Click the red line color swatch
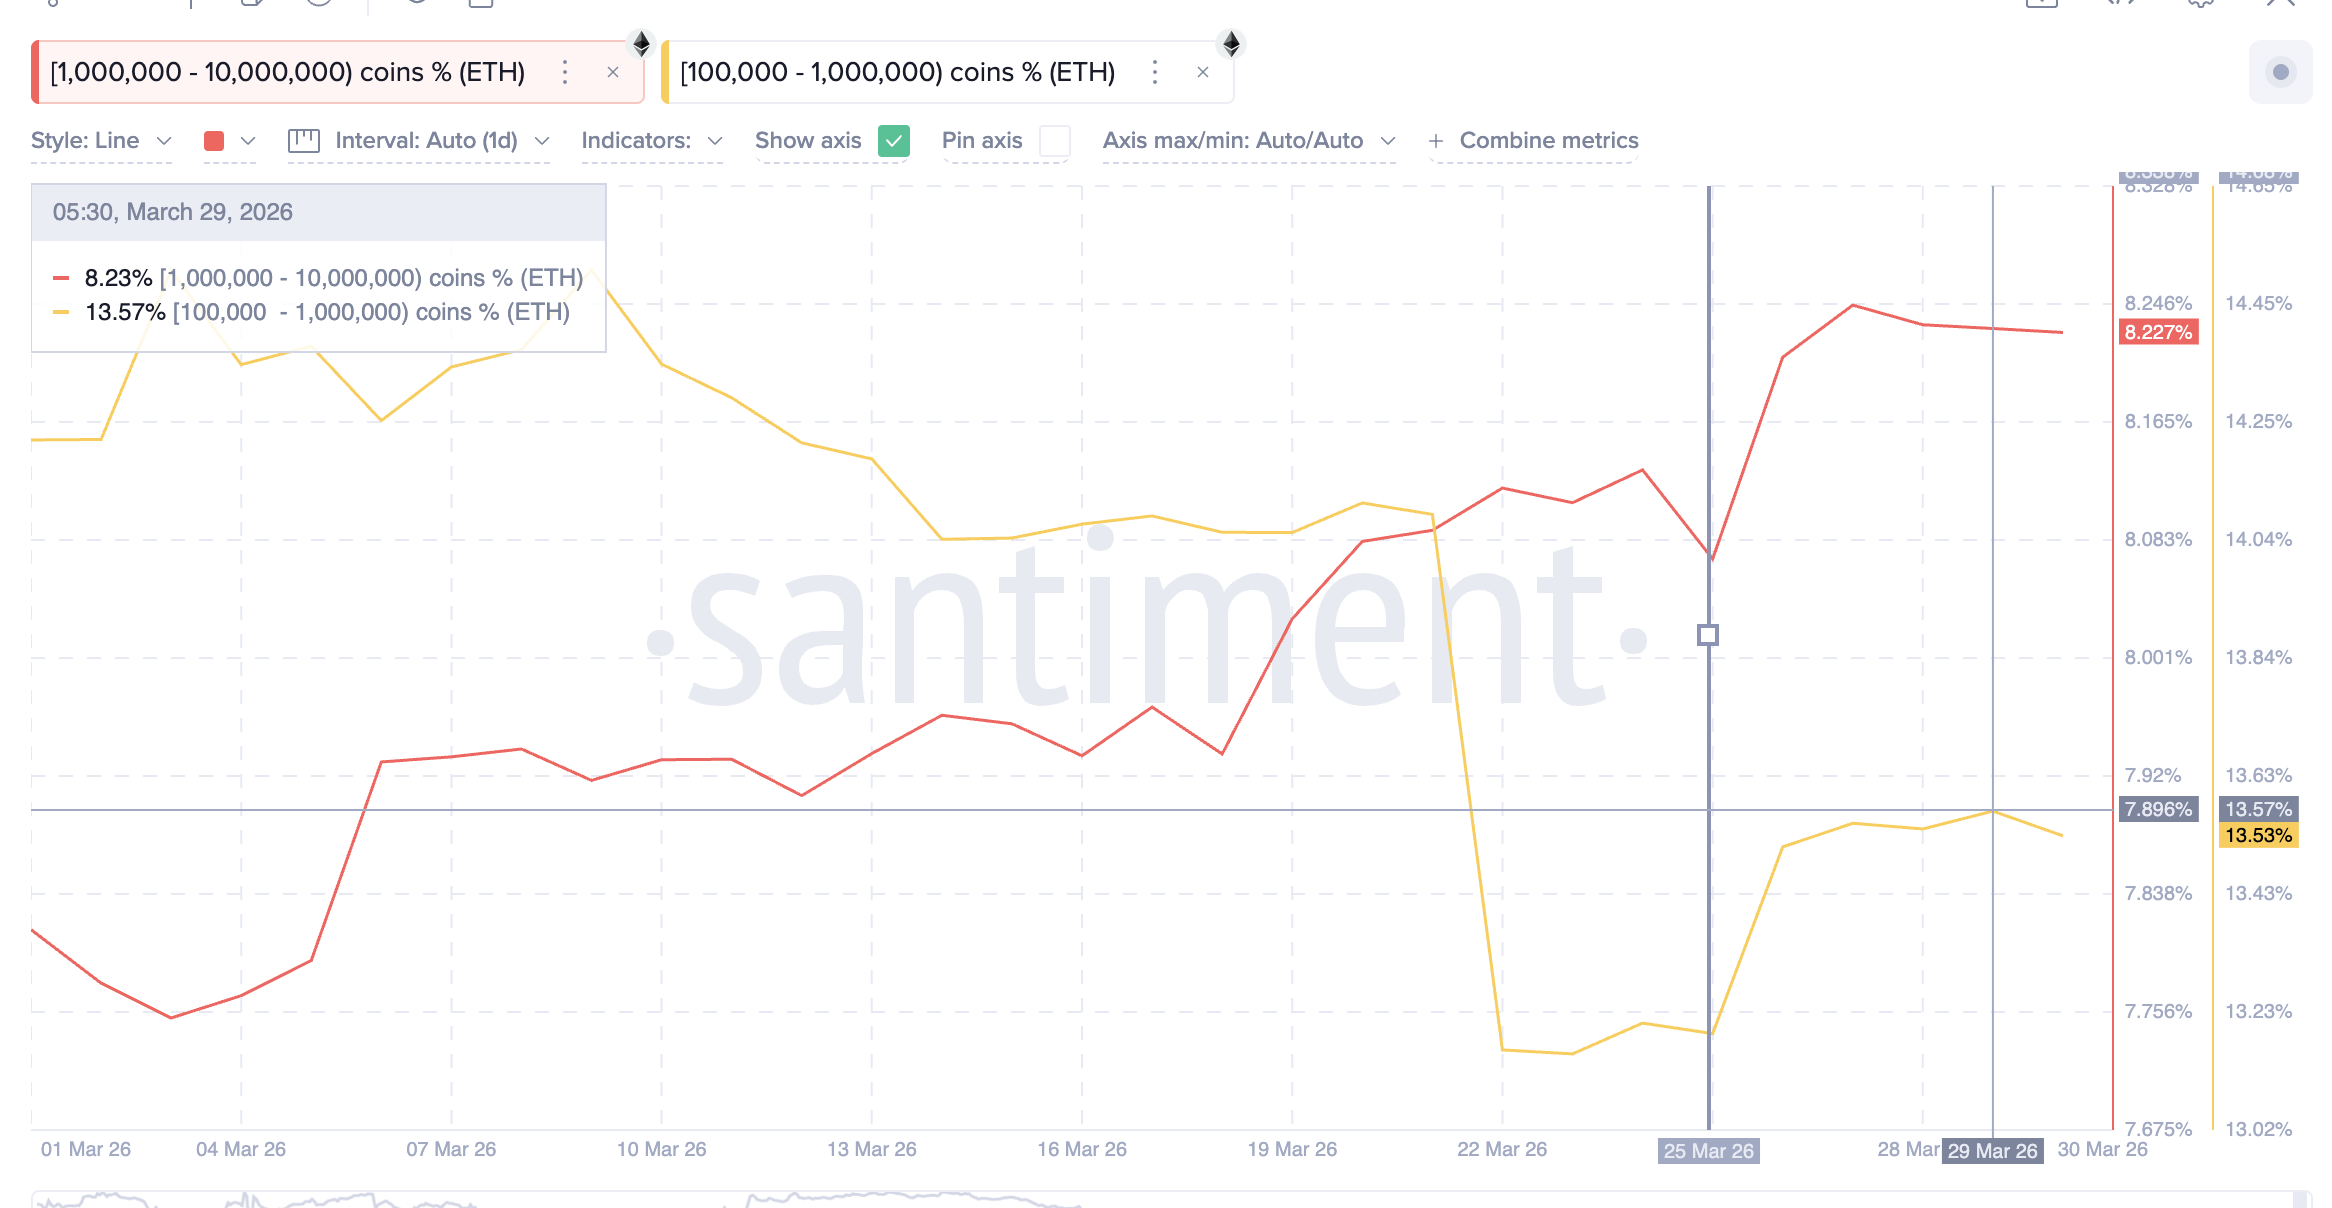This screenshot has height=1208, width=2332. coord(214,141)
